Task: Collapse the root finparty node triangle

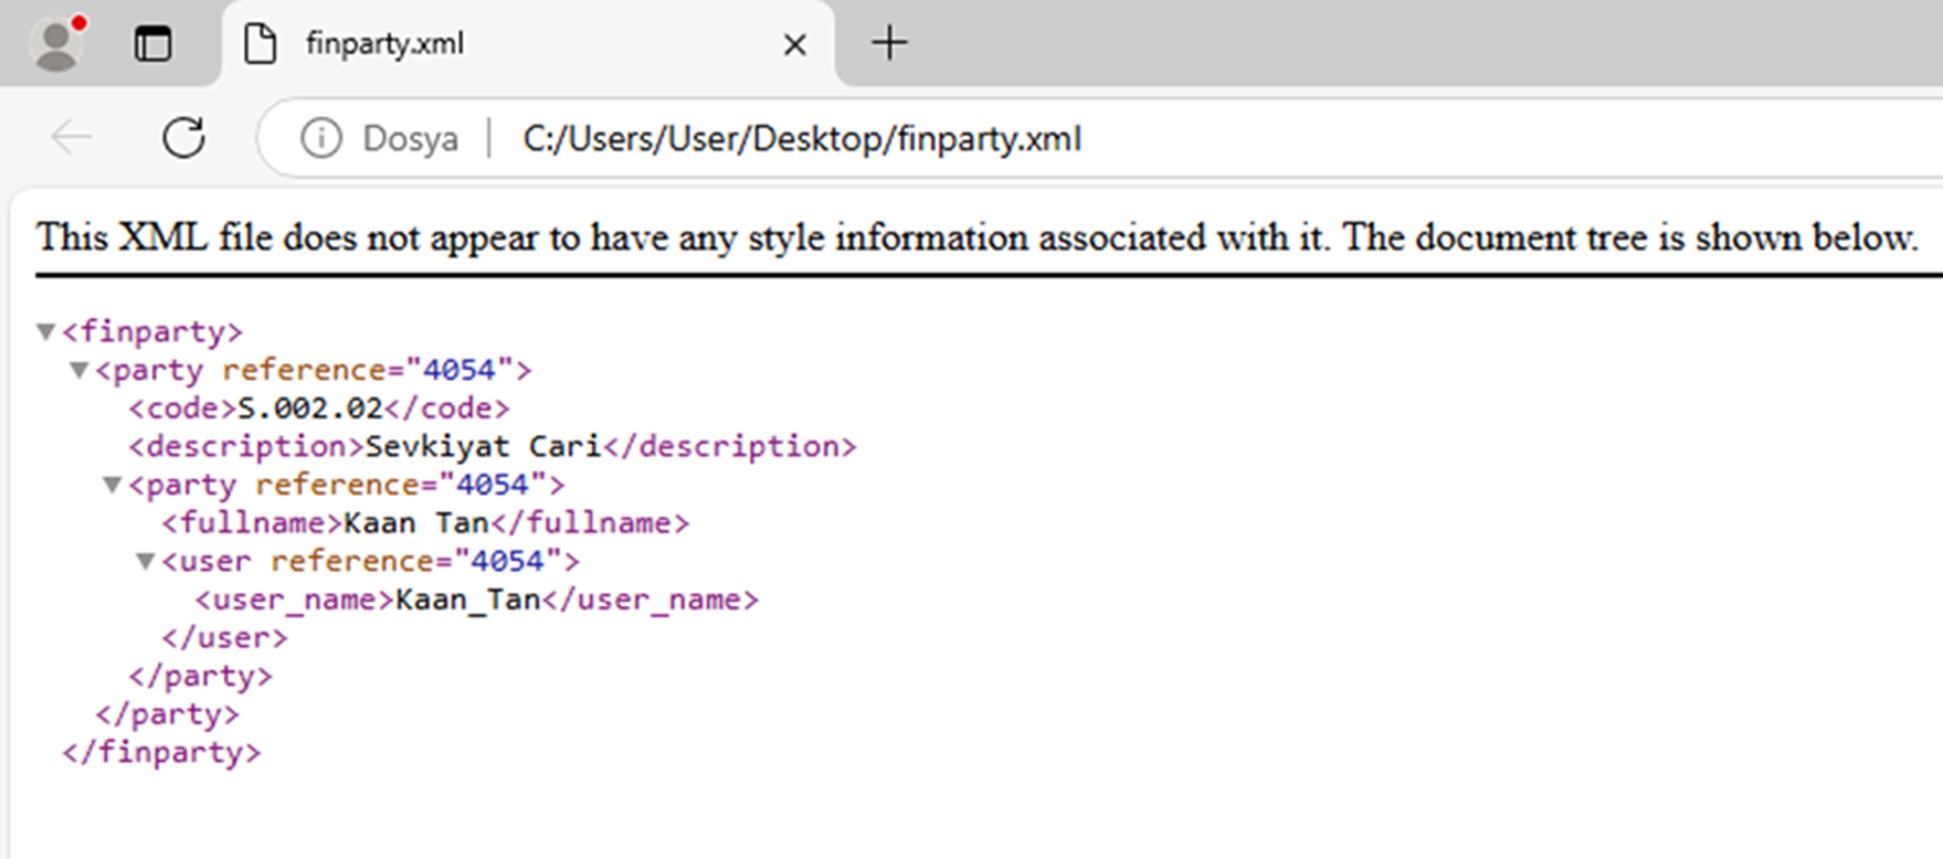Action: pyautogui.click(x=45, y=331)
